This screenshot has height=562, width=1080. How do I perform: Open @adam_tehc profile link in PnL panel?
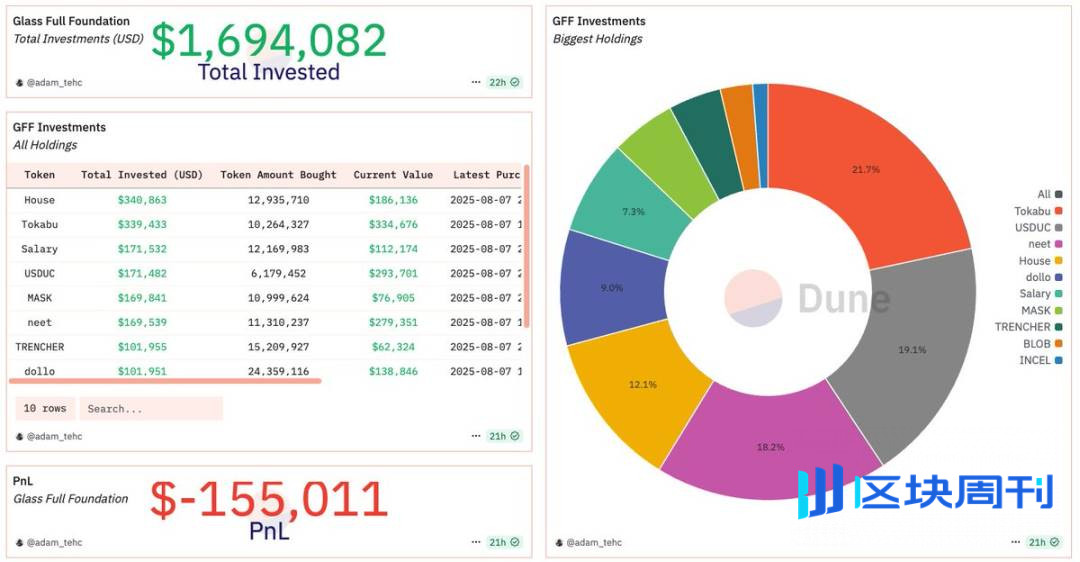(x=54, y=543)
